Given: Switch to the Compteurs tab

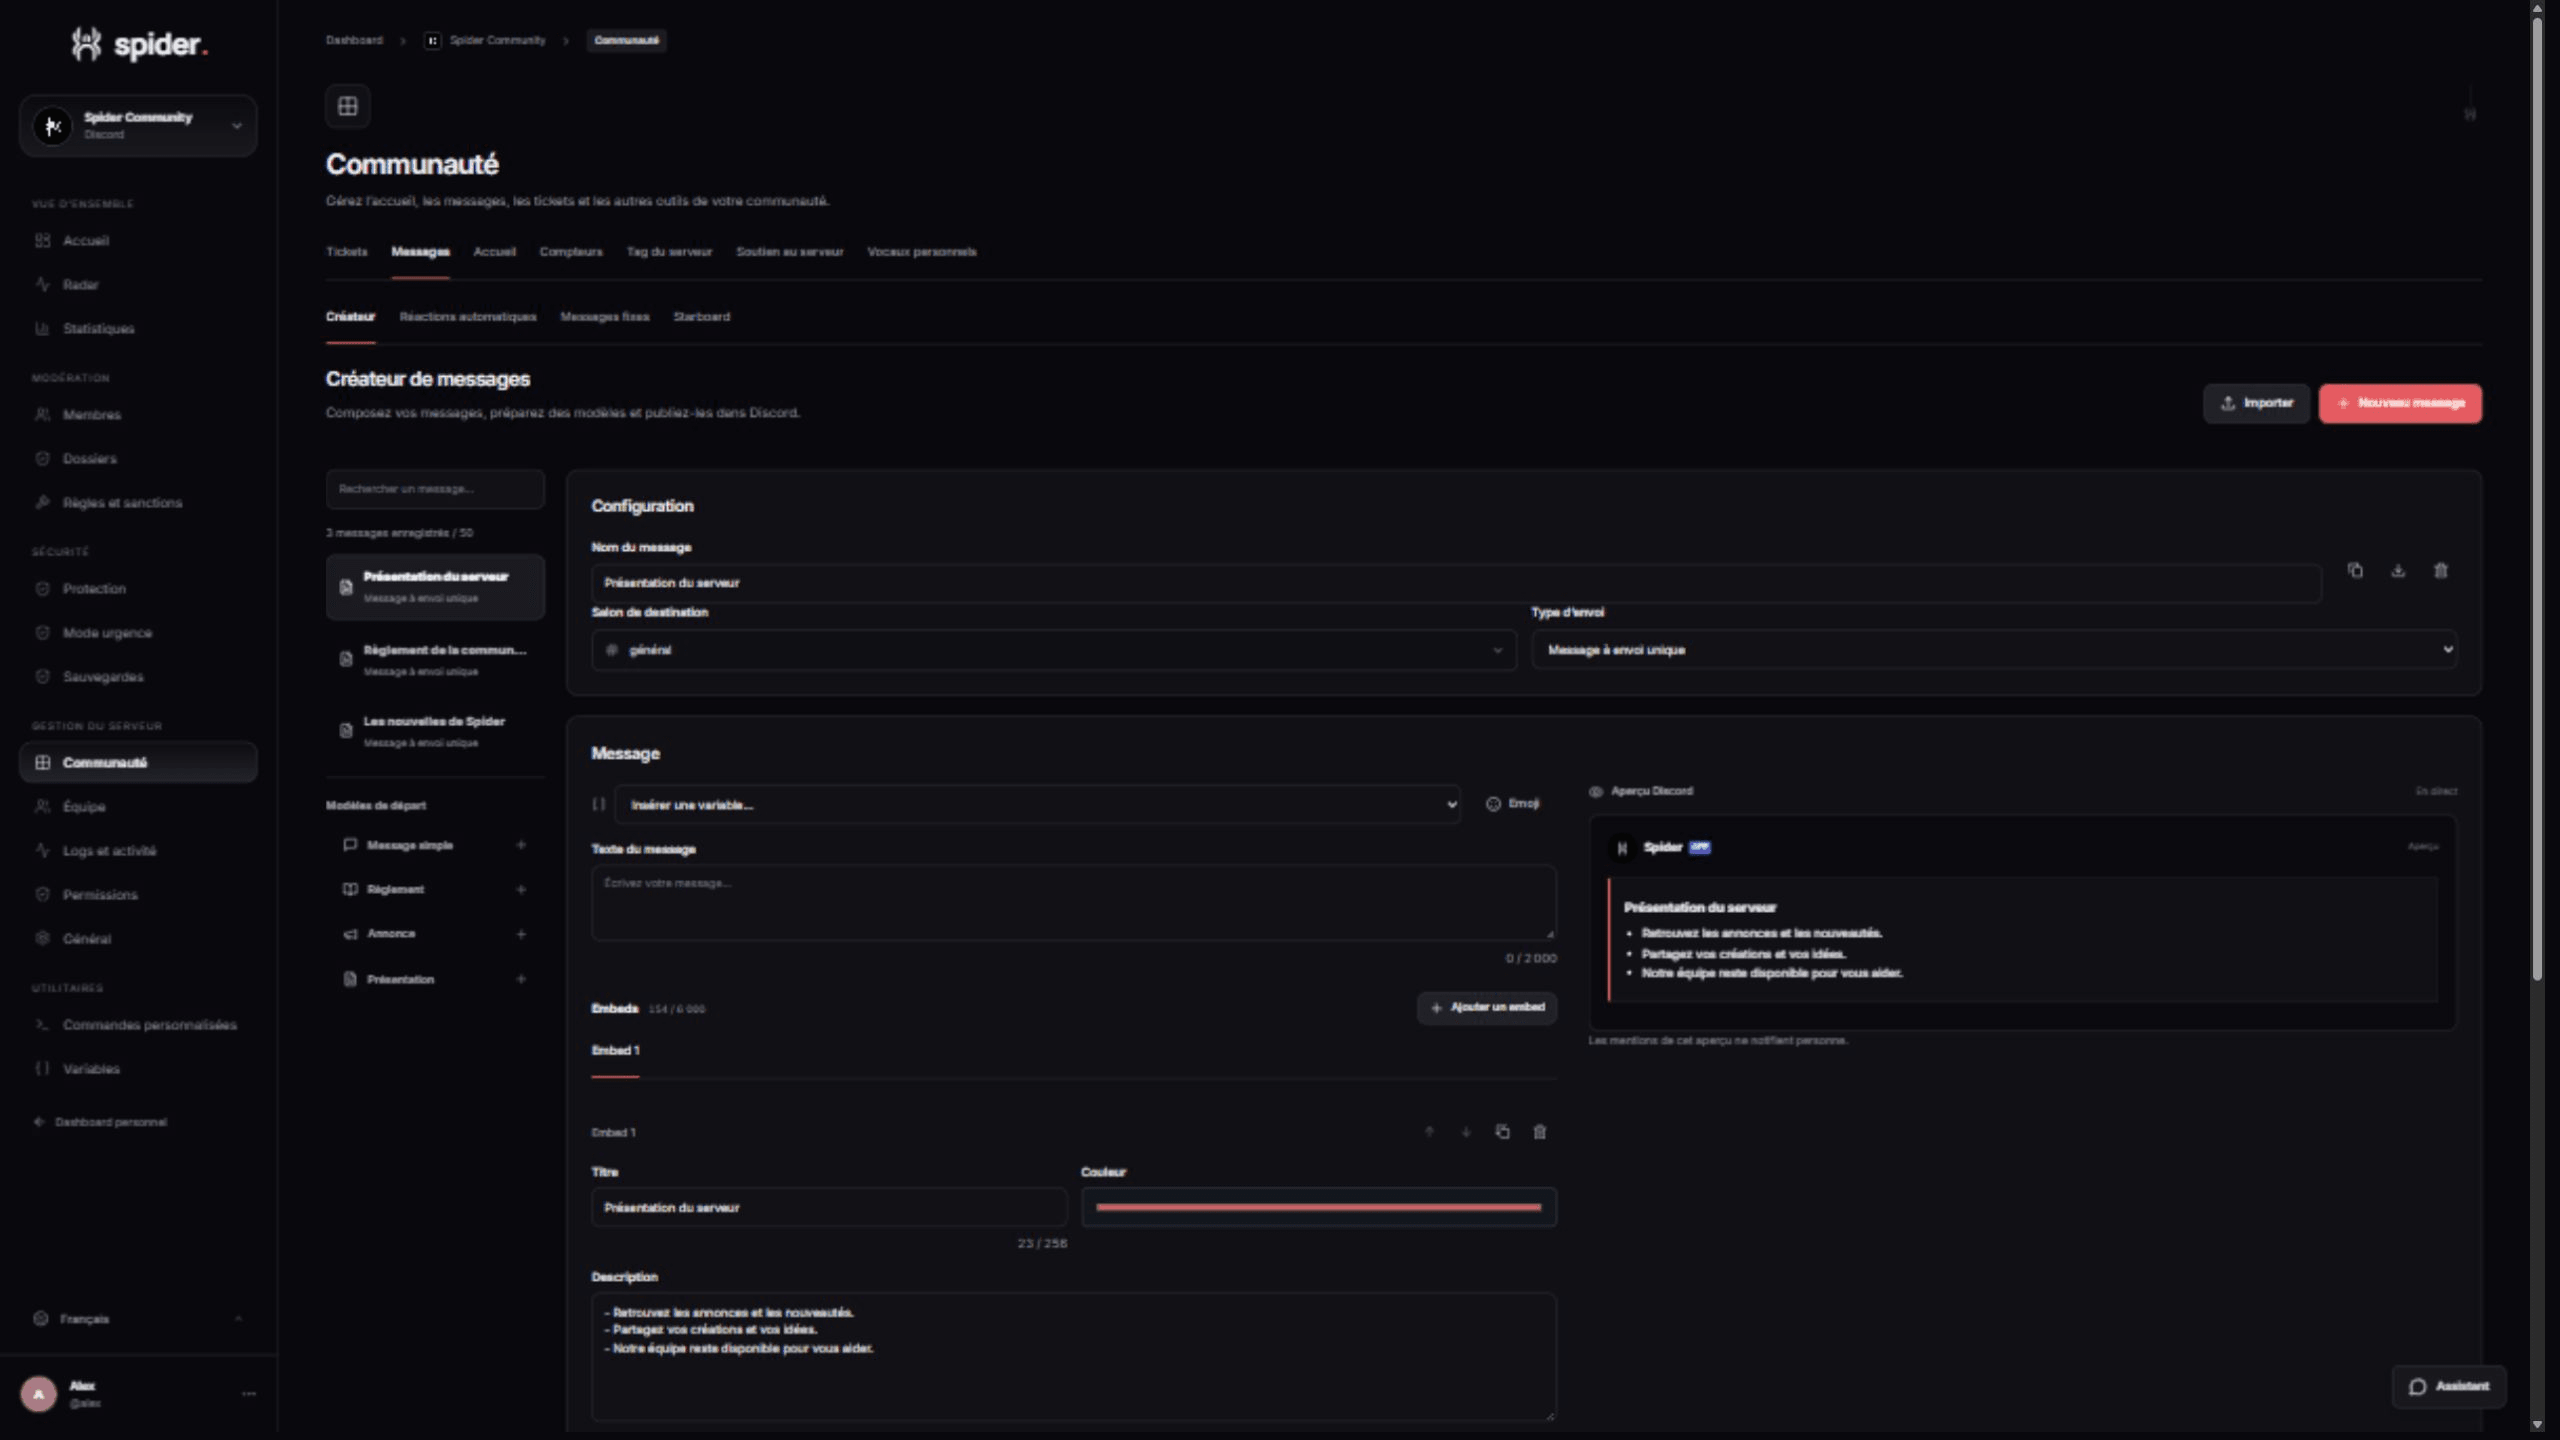Looking at the screenshot, I should pos(571,252).
